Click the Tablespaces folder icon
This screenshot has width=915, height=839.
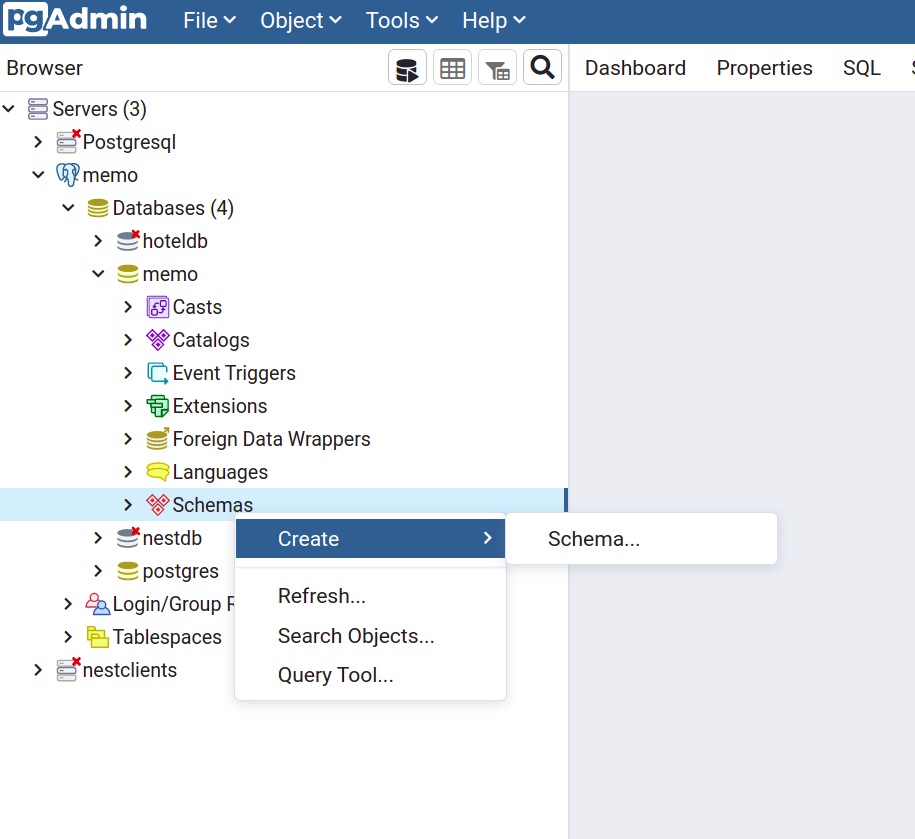[97, 637]
